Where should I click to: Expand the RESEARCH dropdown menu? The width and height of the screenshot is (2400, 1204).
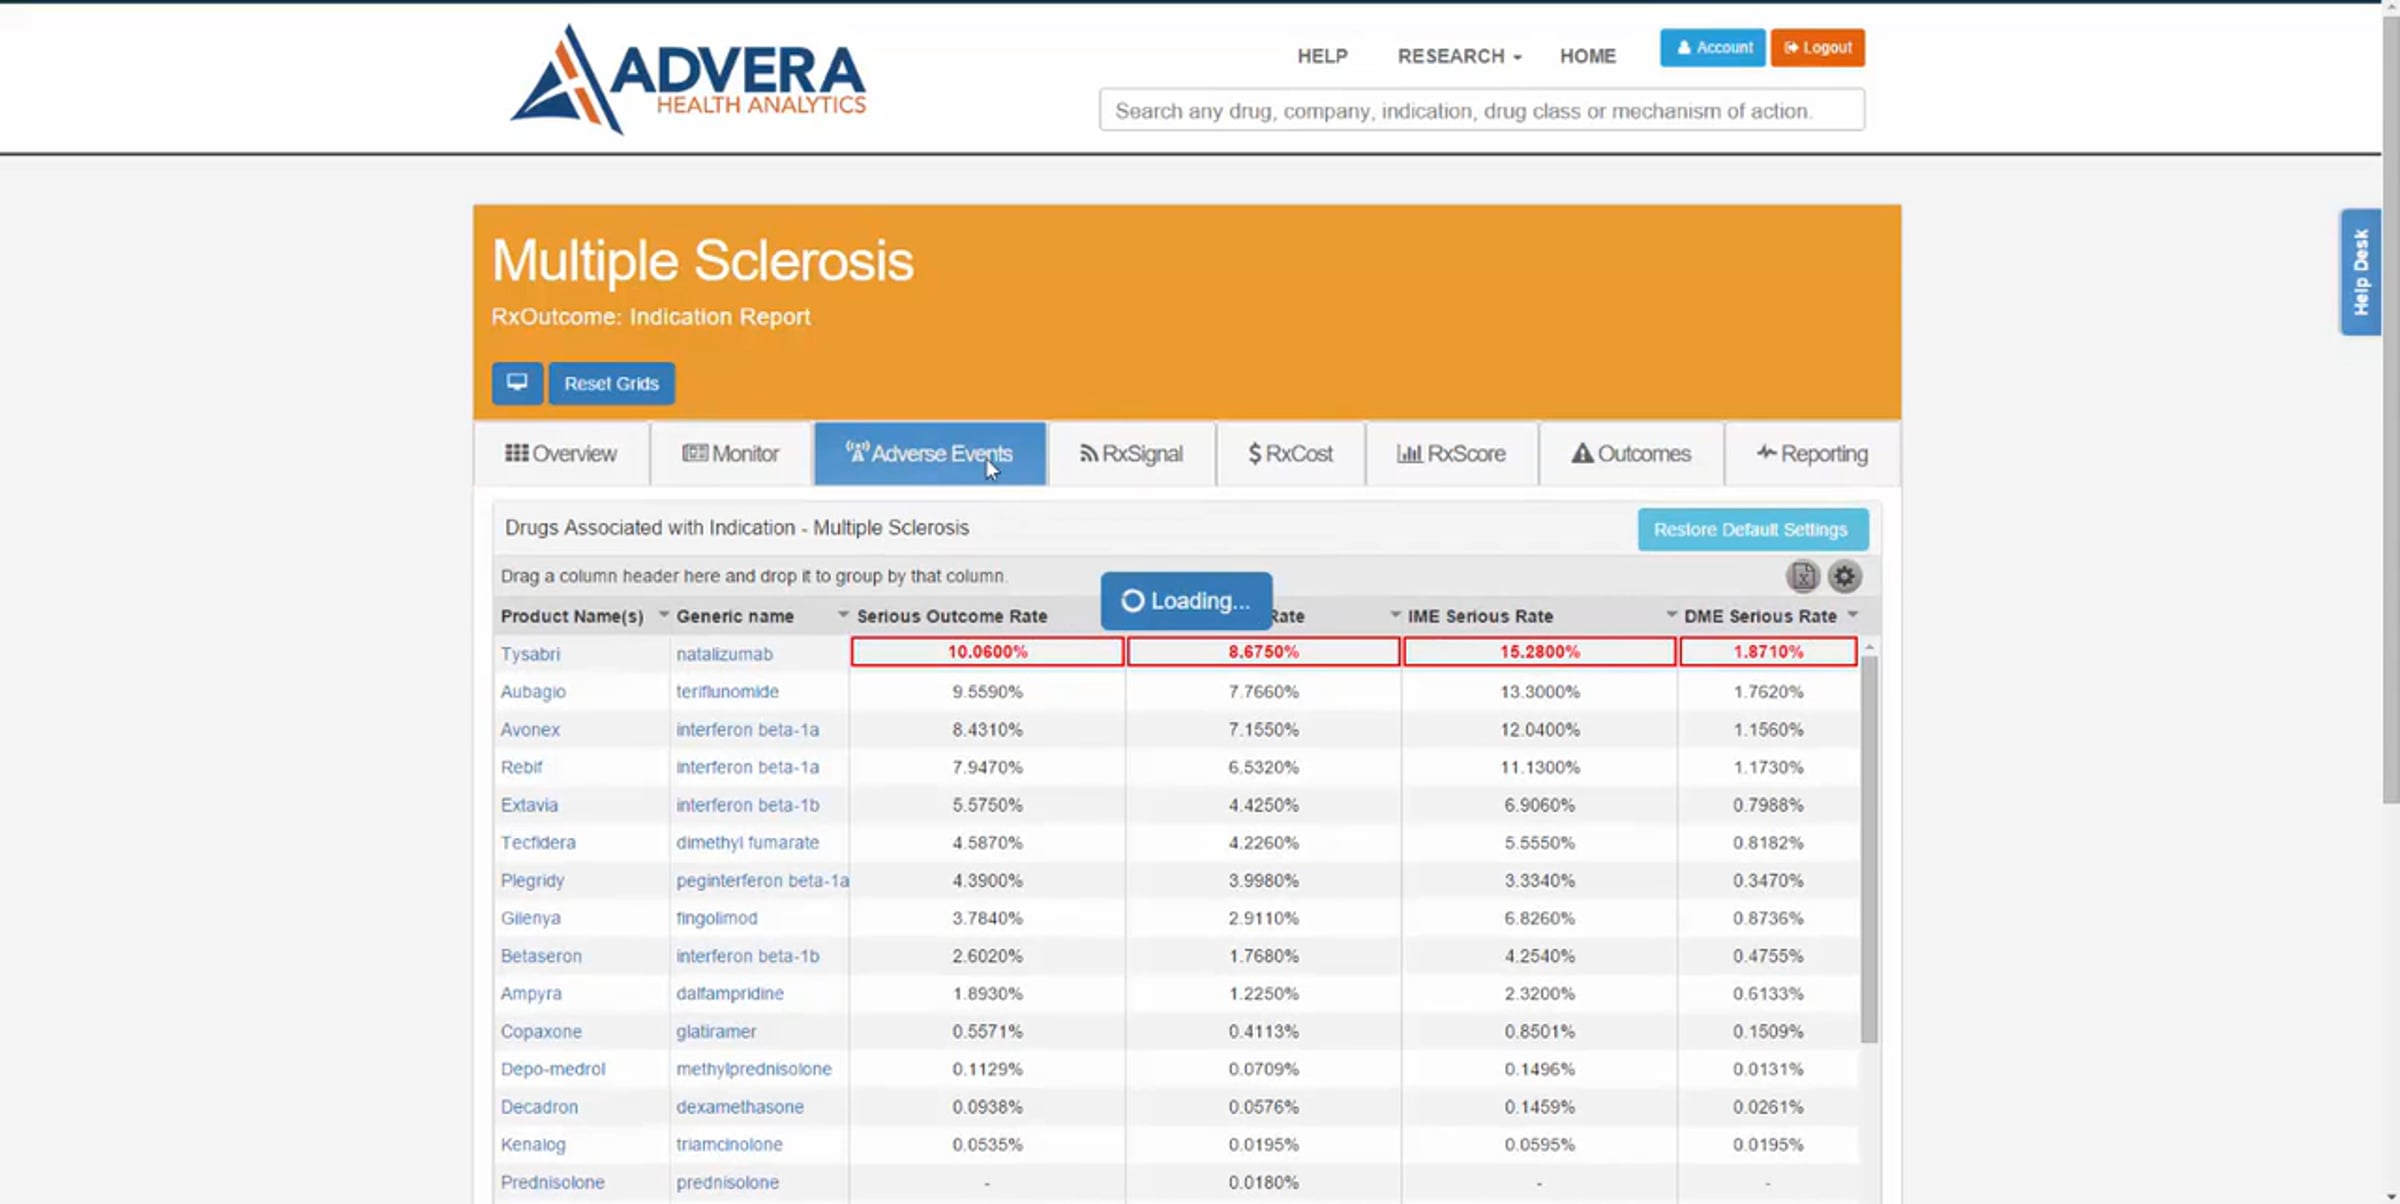[x=1459, y=56]
